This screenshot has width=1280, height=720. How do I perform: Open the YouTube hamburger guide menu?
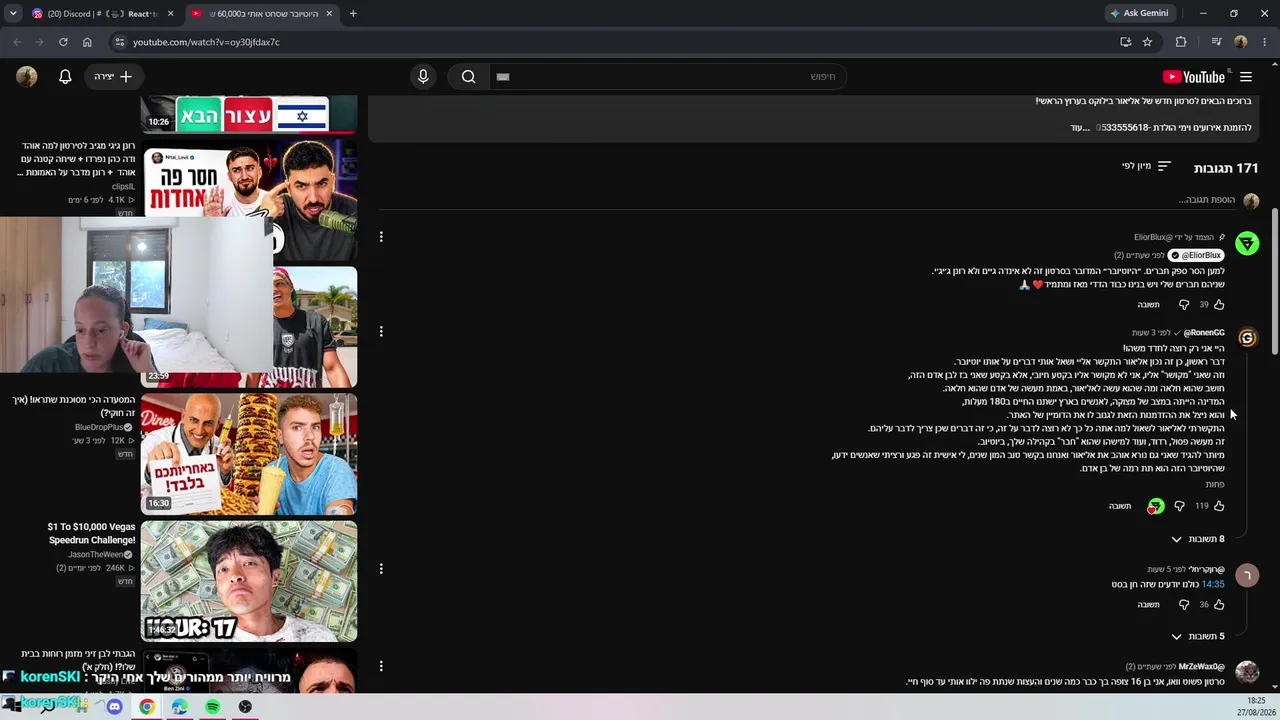pos(1246,77)
